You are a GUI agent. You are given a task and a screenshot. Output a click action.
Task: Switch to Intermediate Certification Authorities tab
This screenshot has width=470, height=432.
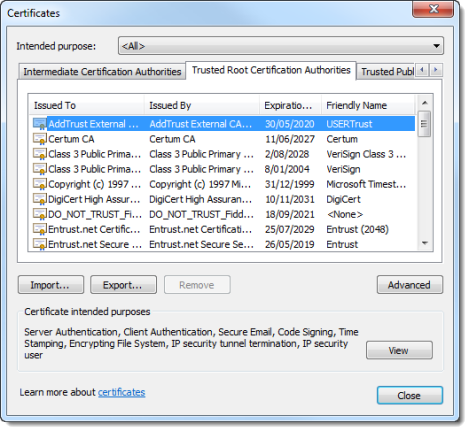coord(102,72)
